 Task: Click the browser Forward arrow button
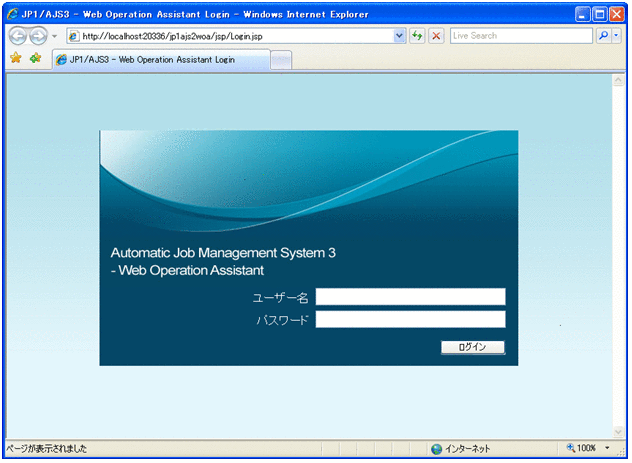[38, 36]
